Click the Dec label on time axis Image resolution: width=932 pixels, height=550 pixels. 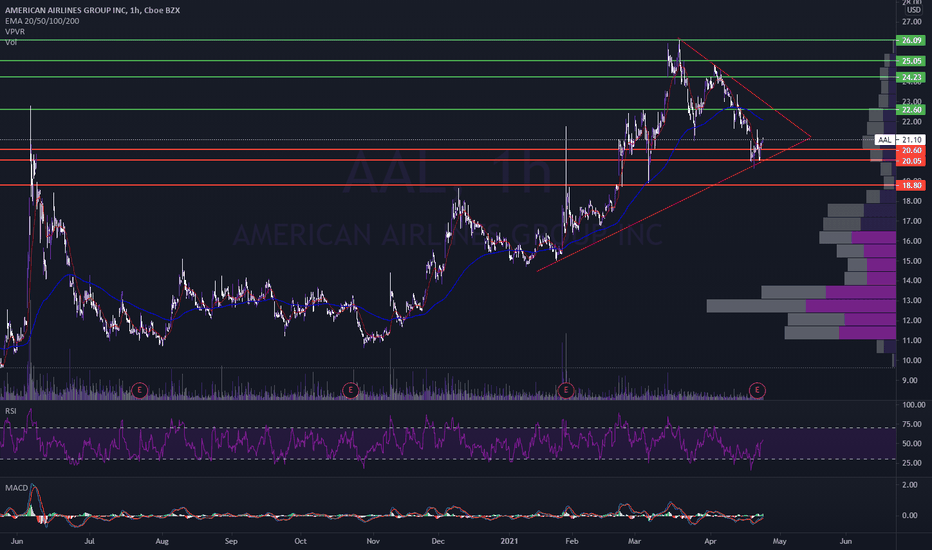point(438,541)
